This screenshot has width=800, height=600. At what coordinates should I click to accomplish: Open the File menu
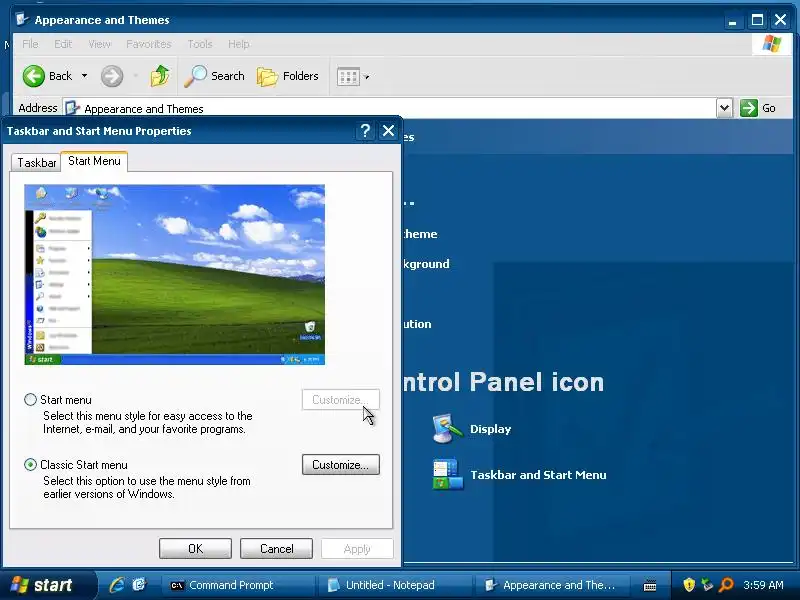30,44
